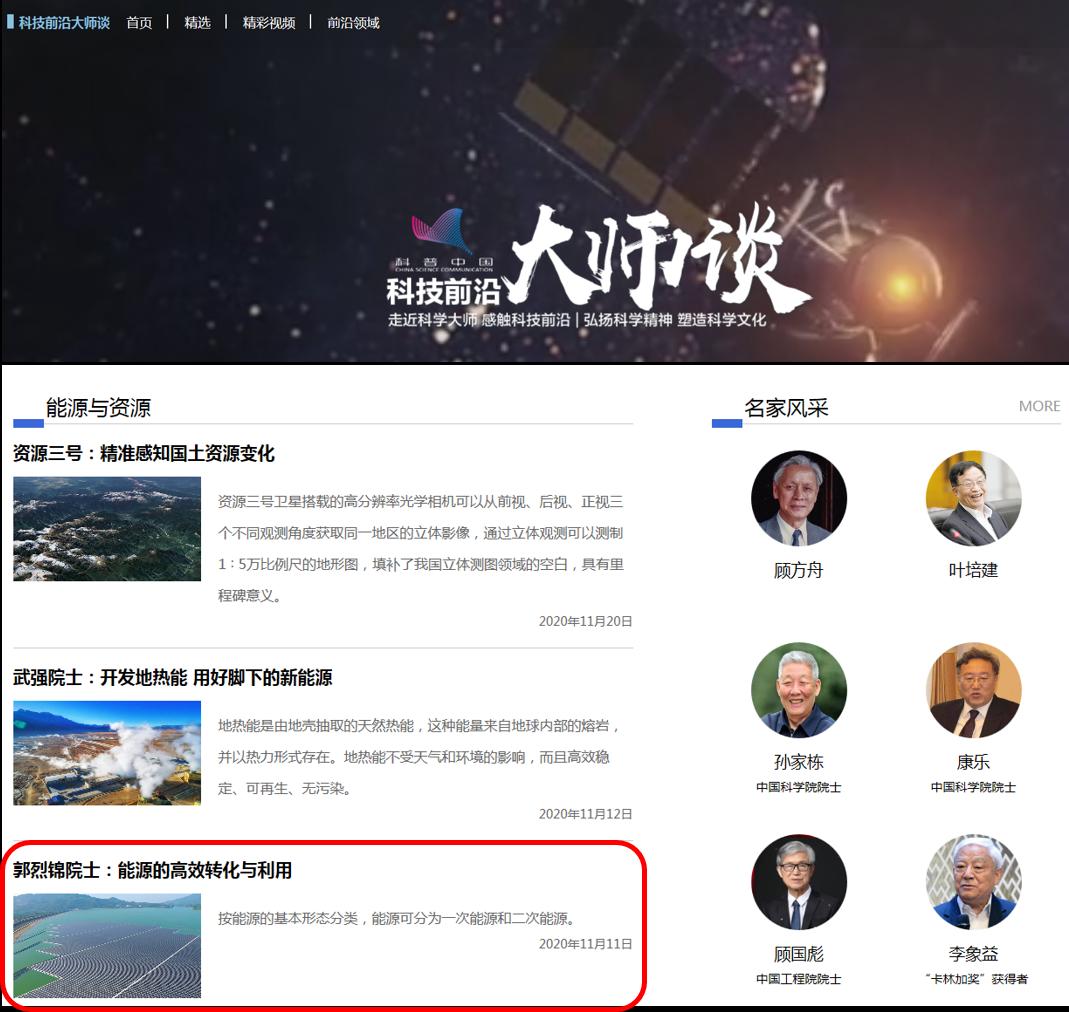Click the 科普中国 logo in banner
Image resolution: width=1069 pixels, height=1012 pixels.
click(x=444, y=242)
